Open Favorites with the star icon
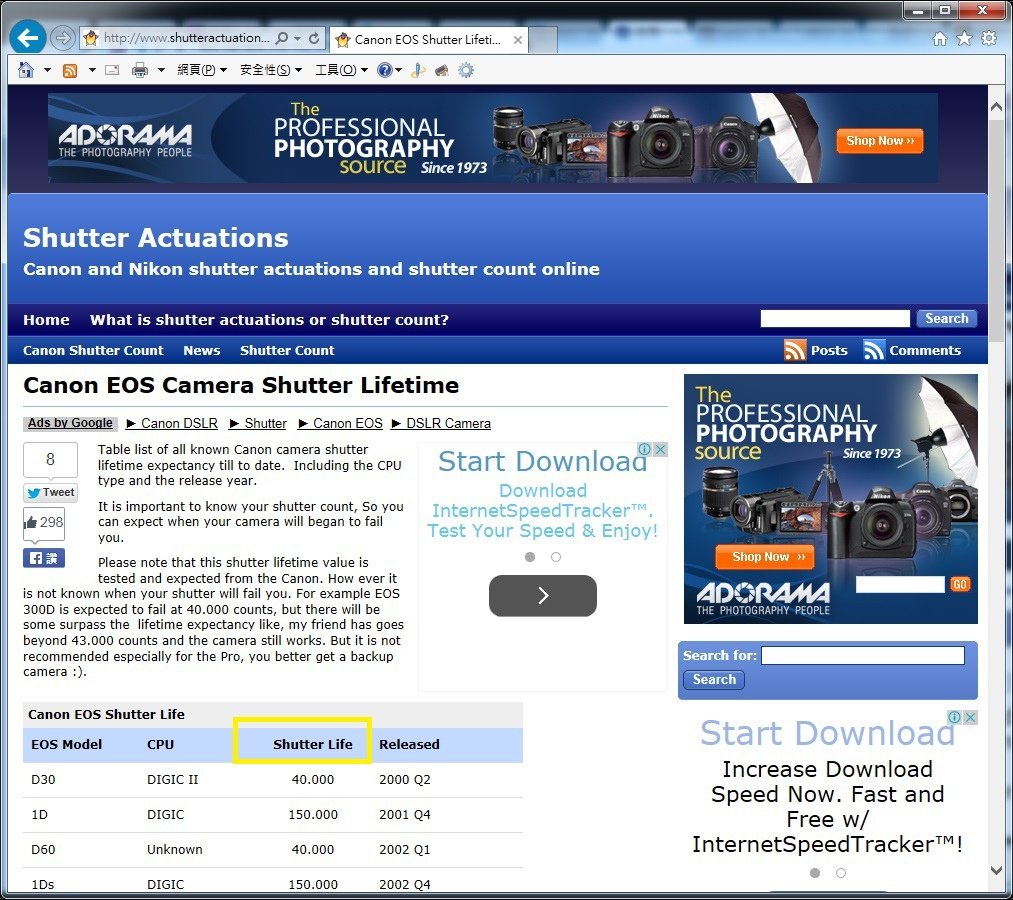 964,39
